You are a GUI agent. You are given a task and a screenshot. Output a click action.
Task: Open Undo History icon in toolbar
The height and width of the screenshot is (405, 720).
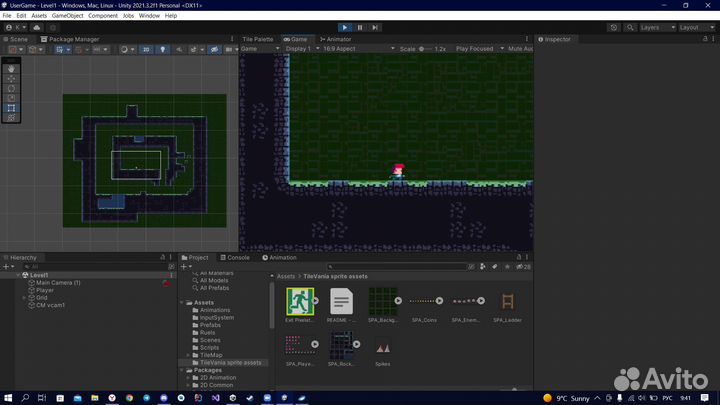613,28
